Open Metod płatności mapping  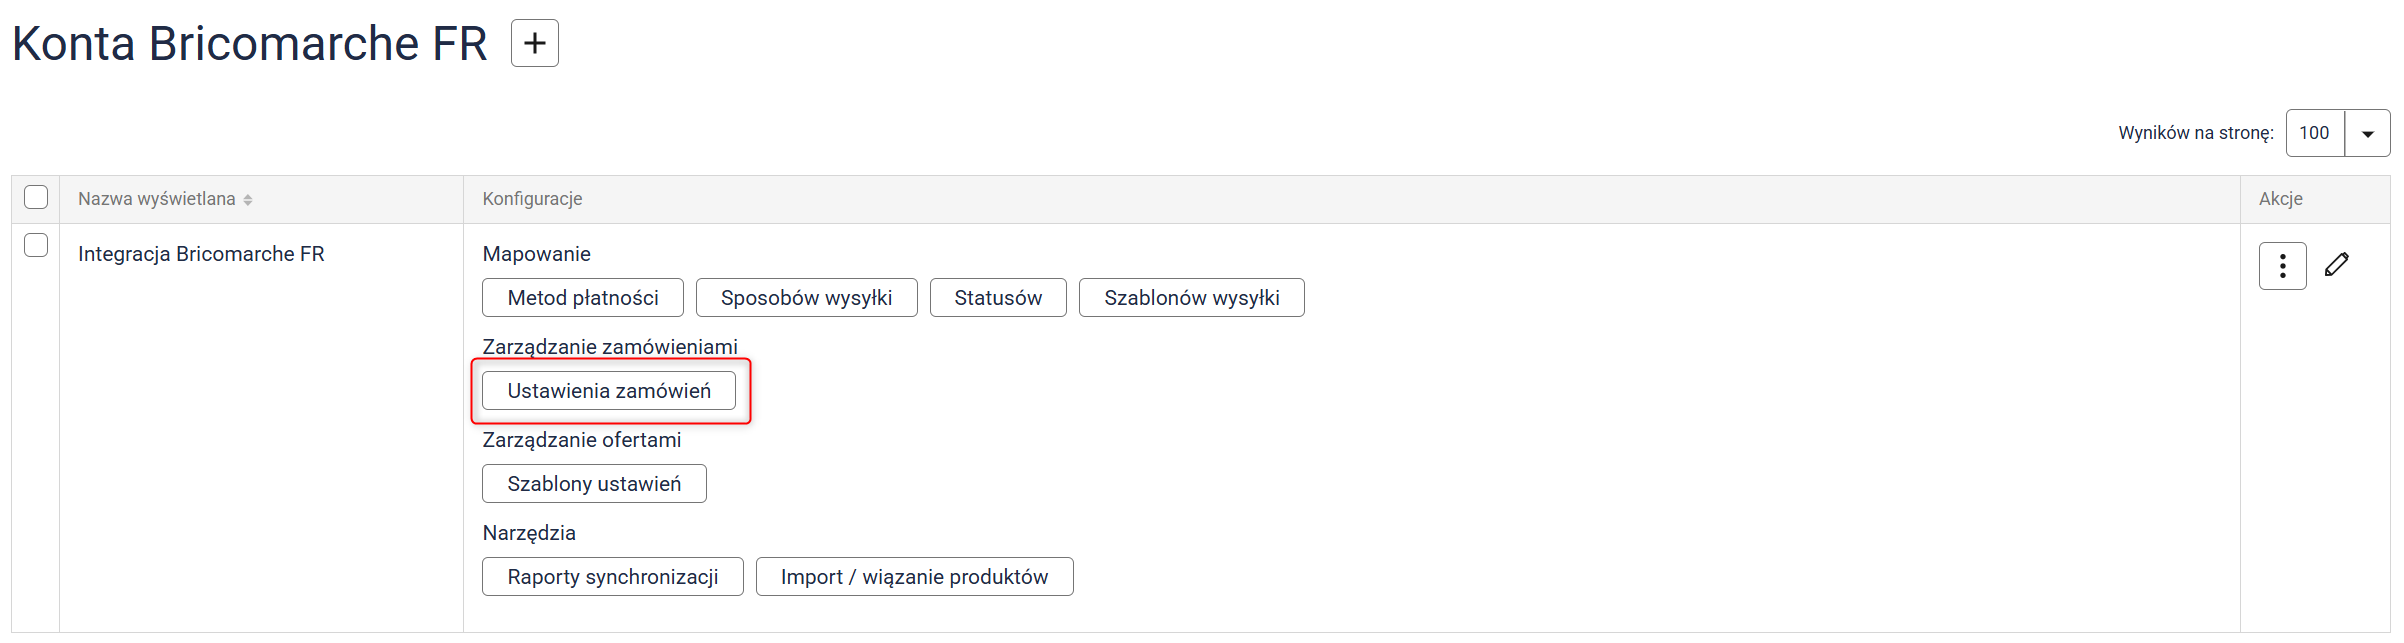tap(582, 298)
